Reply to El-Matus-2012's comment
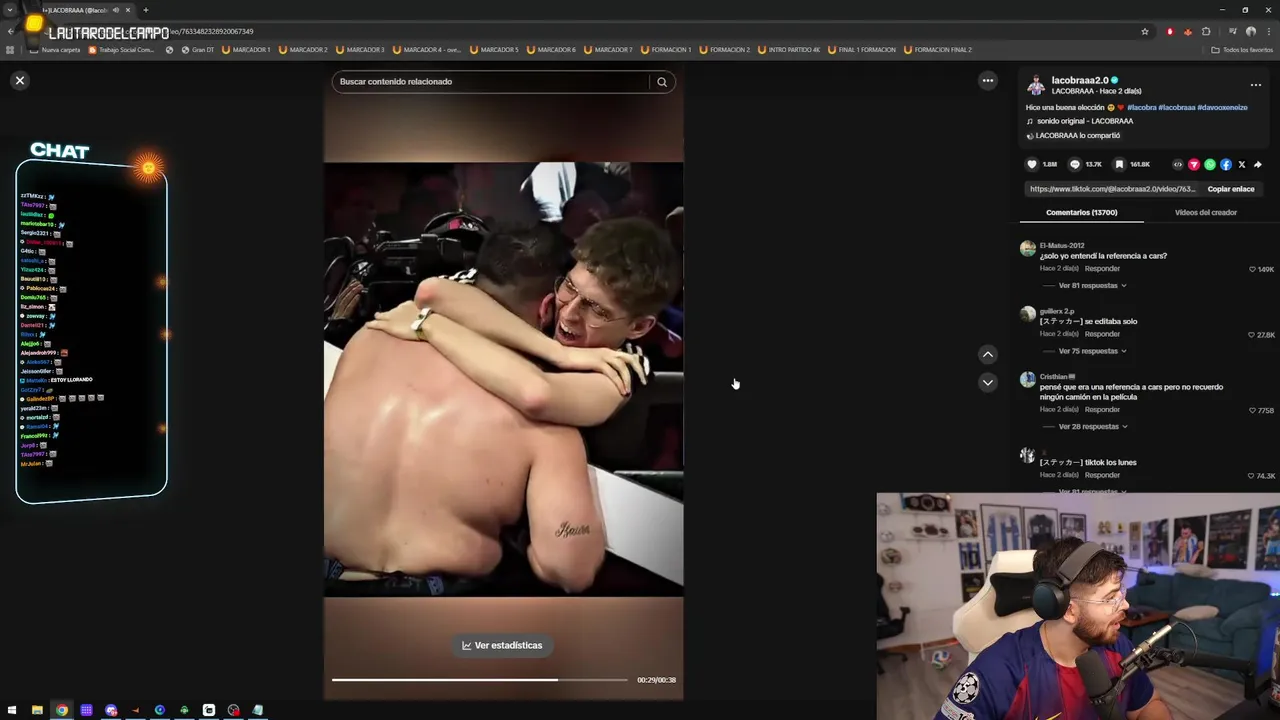1280x720 pixels. (x=1103, y=269)
